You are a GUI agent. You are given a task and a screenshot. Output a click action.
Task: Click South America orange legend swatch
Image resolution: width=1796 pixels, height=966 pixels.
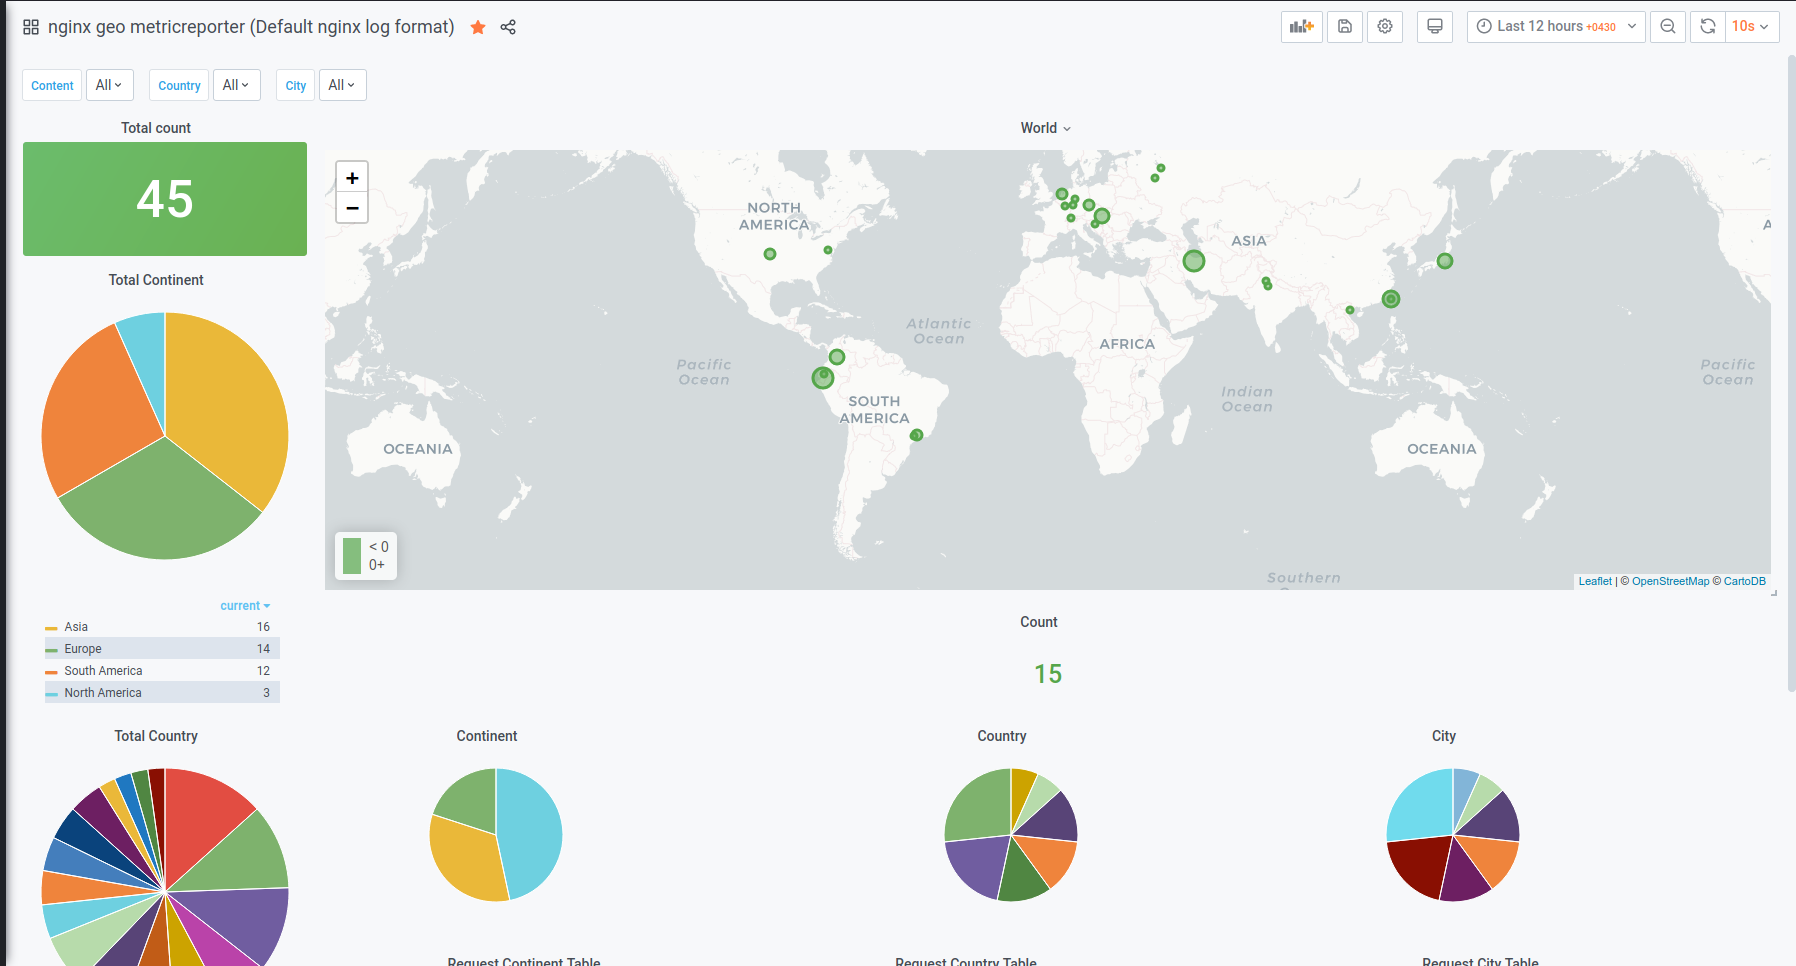click(x=51, y=672)
